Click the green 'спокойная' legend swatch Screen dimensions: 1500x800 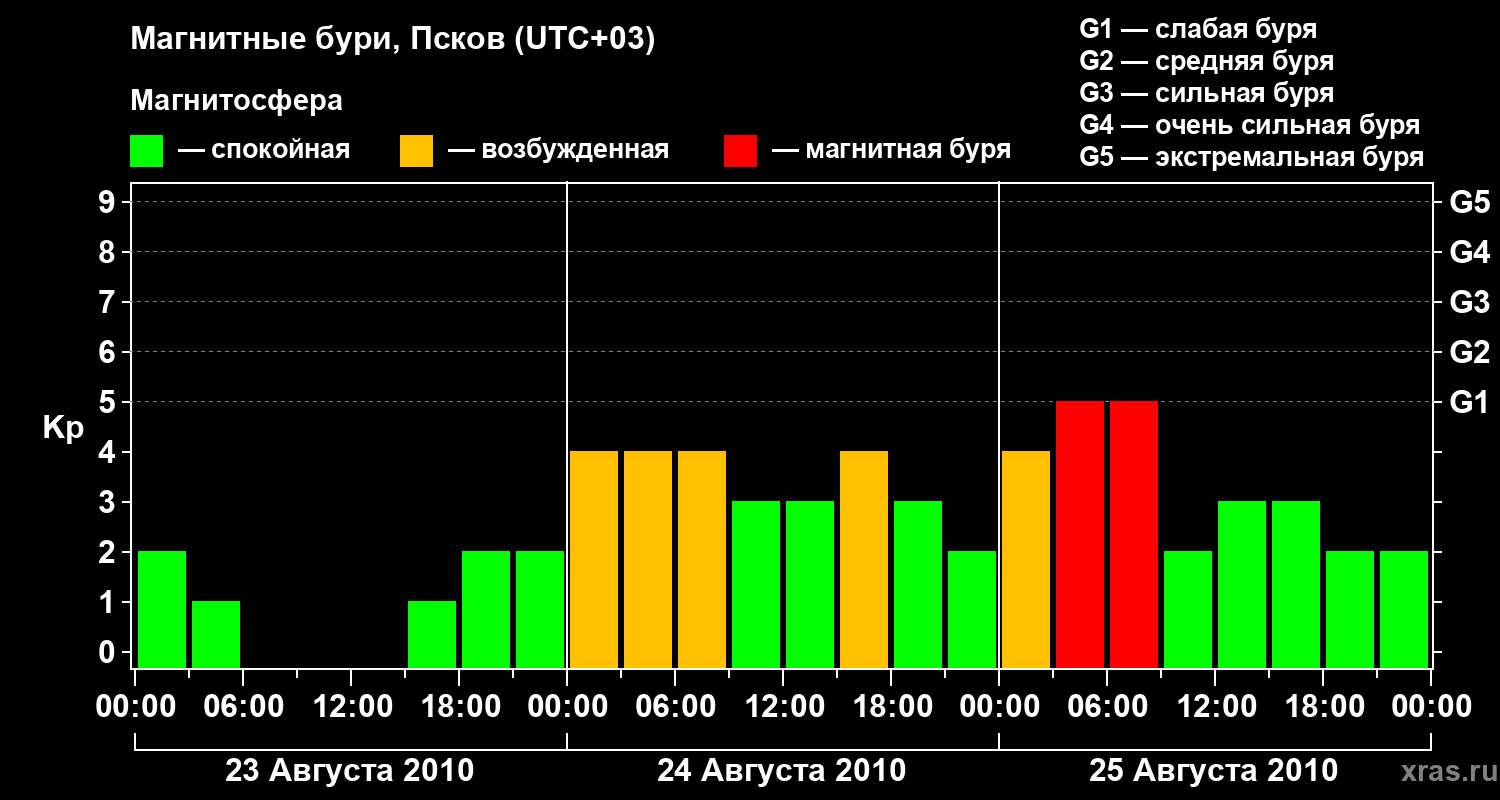coord(146,150)
